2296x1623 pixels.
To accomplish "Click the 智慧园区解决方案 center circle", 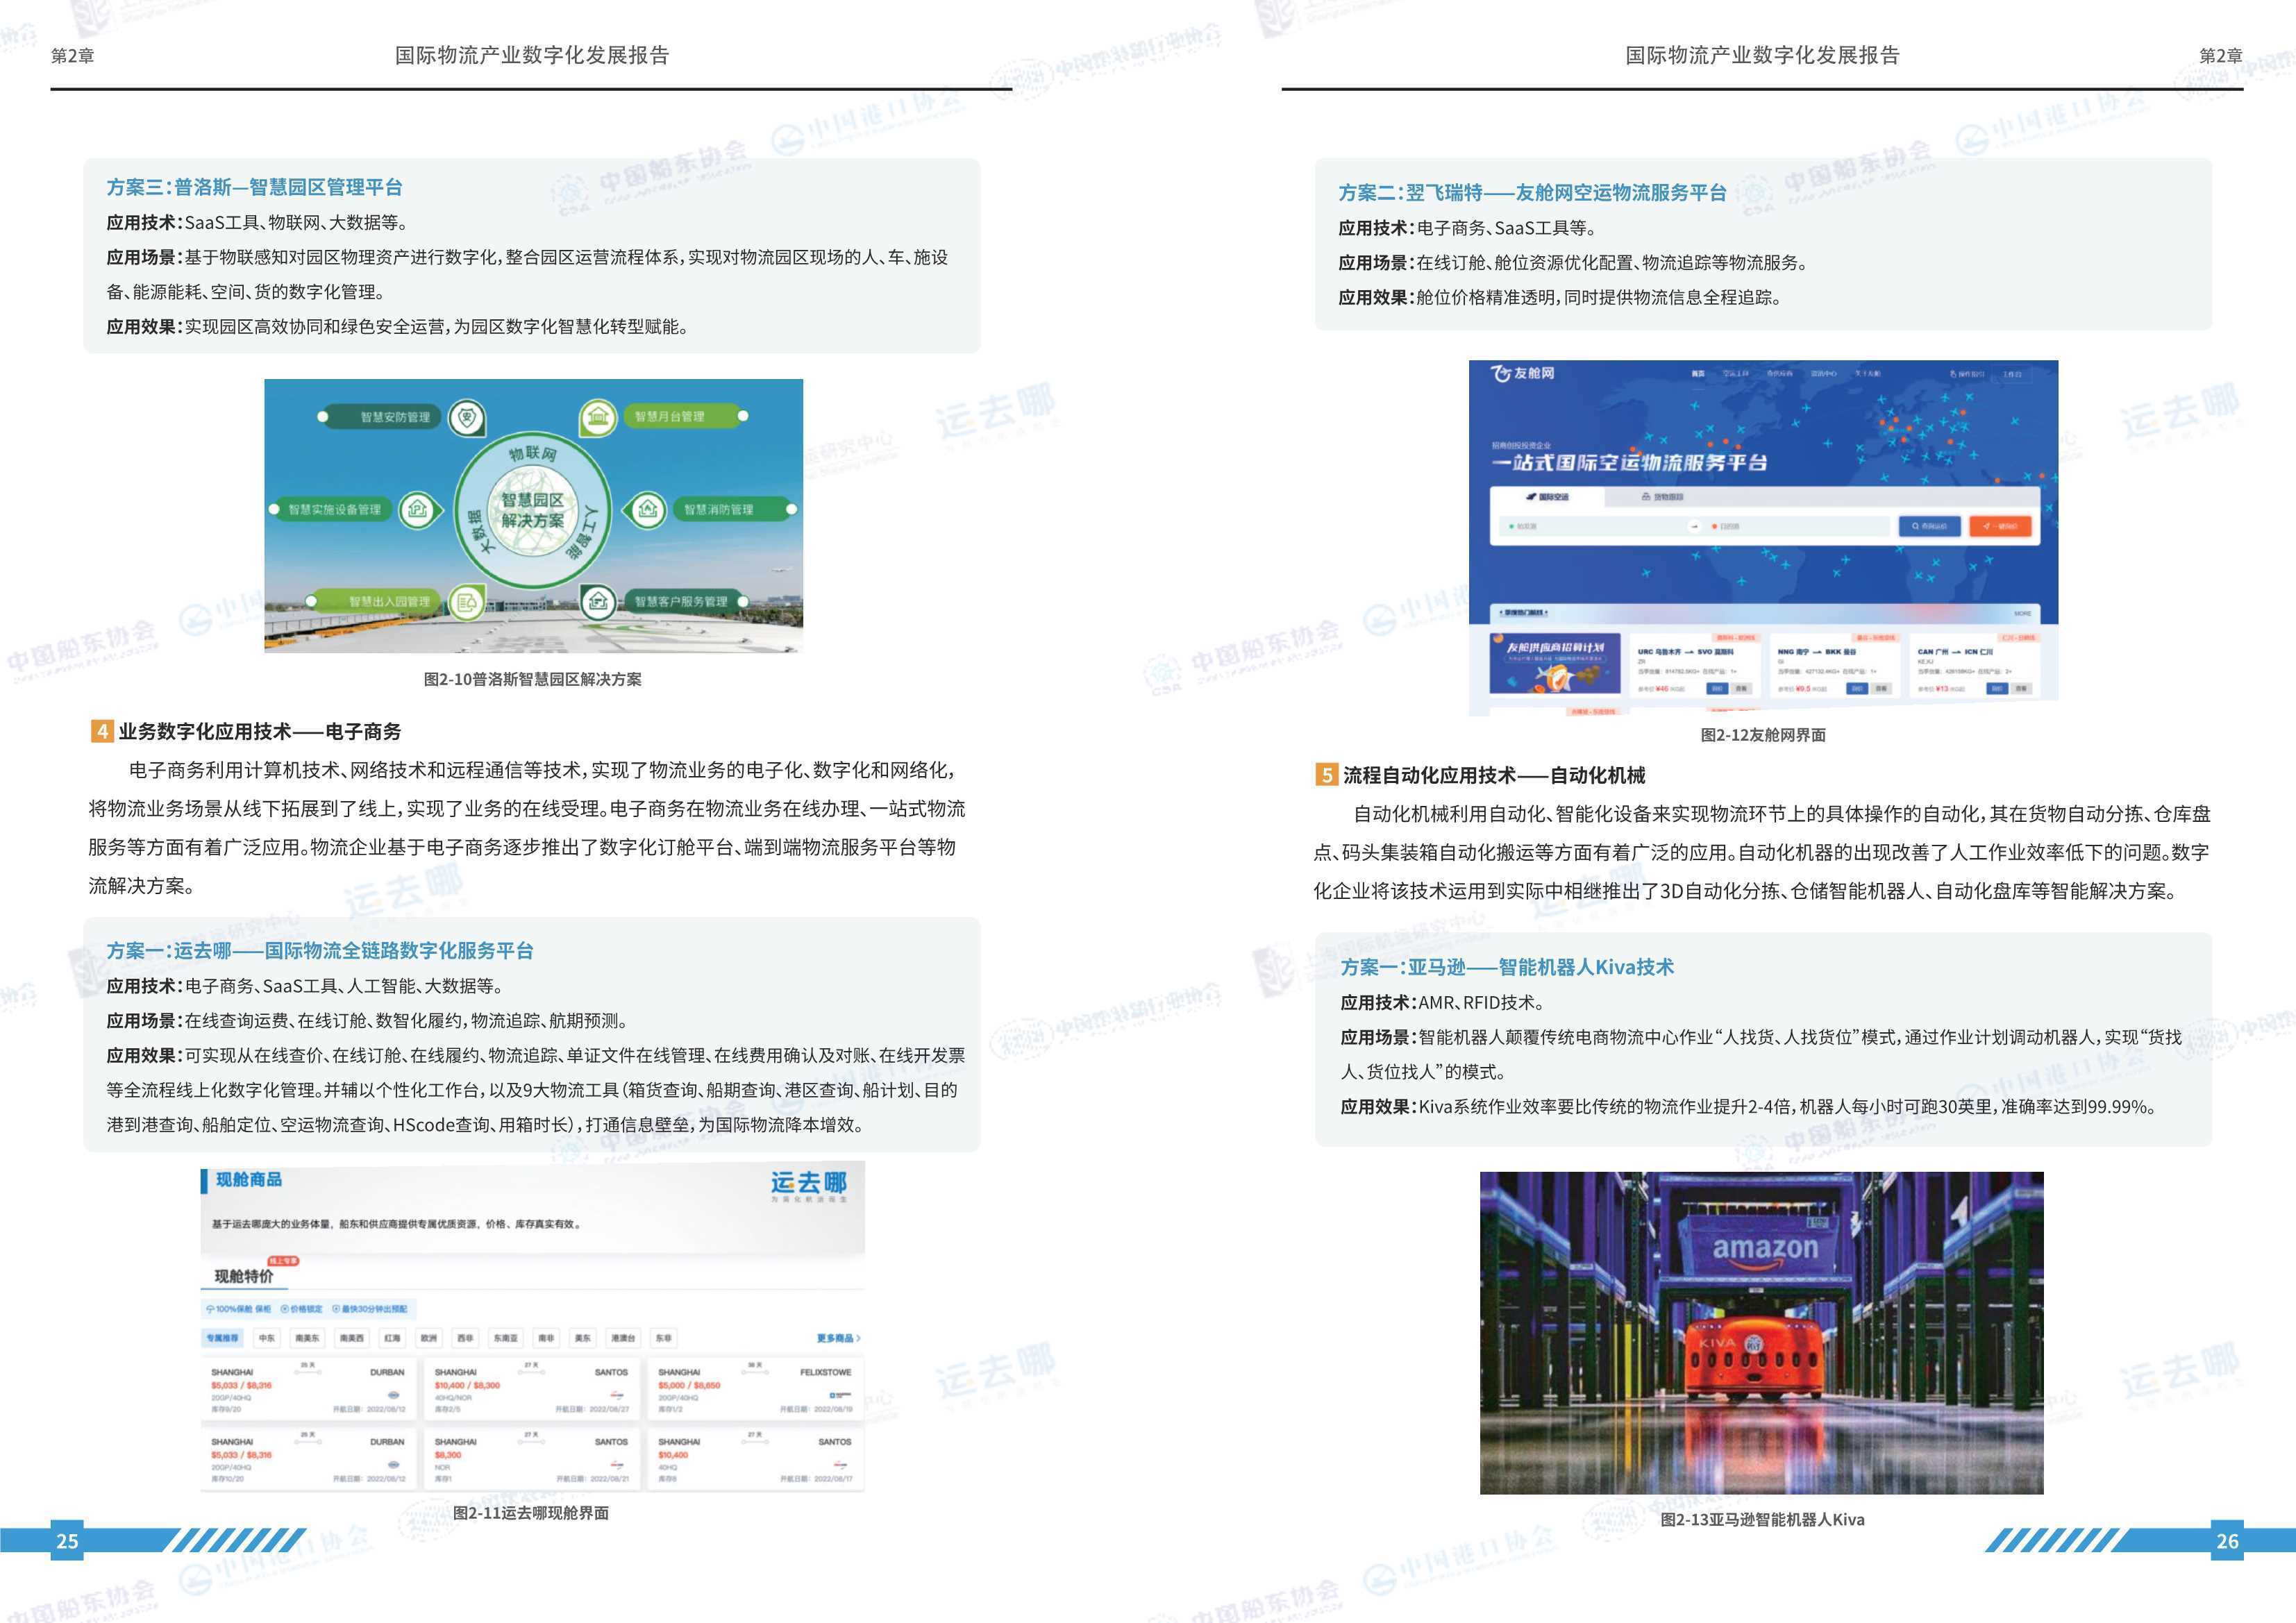I will pyautogui.click(x=532, y=510).
